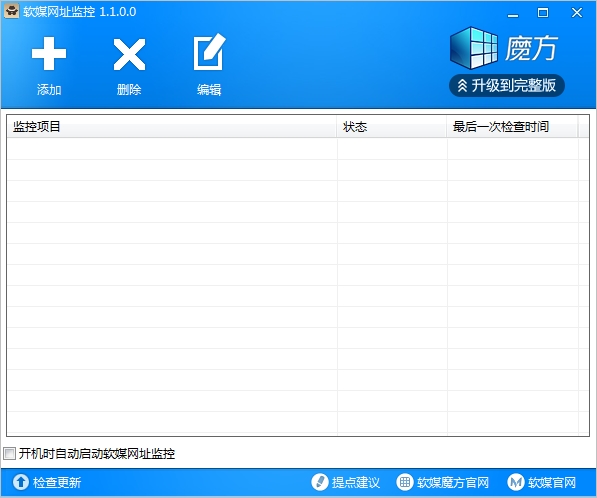Click the 提点建议 link text

point(356,482)
